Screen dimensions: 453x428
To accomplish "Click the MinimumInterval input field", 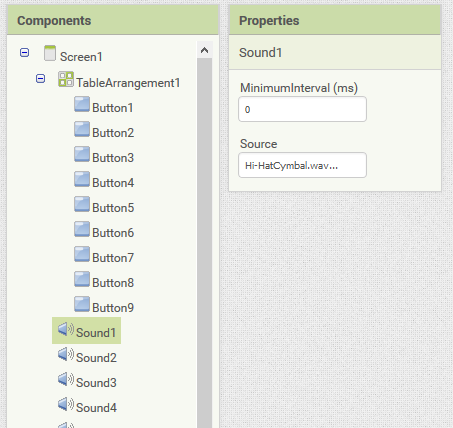I will coord(302,109).
